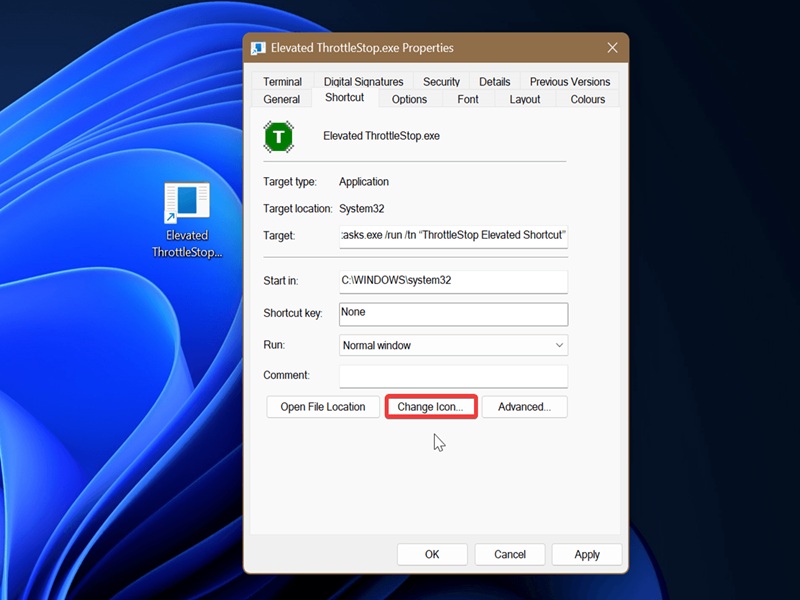Click the 'Target location:' label

click(297, 209)
